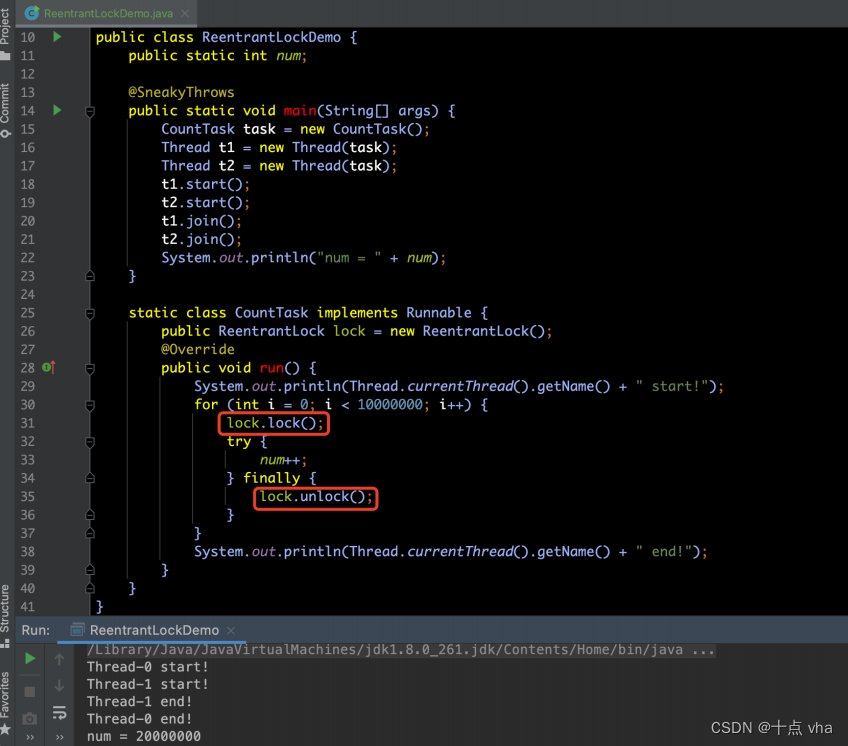Collapse the main method fold arrow
The image size is (848, 746).
[90, 113]
